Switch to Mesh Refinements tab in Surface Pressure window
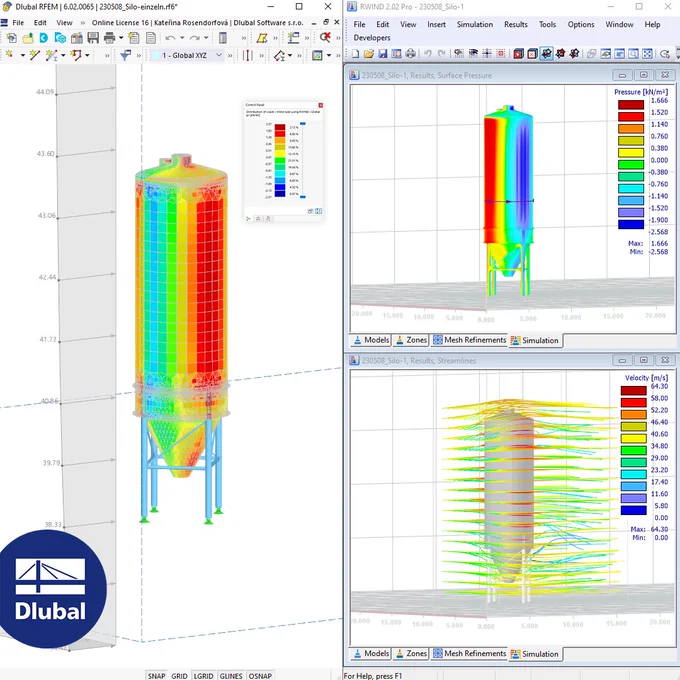The height and width of the screenshot is (680, 680). [x=469, y=340]
